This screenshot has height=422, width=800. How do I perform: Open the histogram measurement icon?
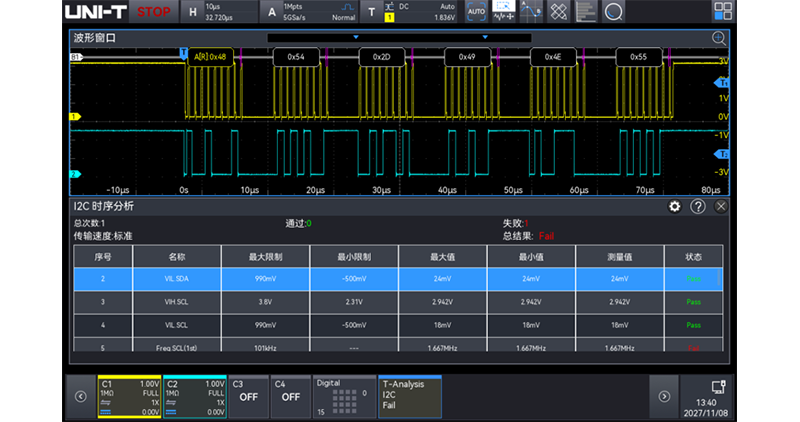pos(586,12)
